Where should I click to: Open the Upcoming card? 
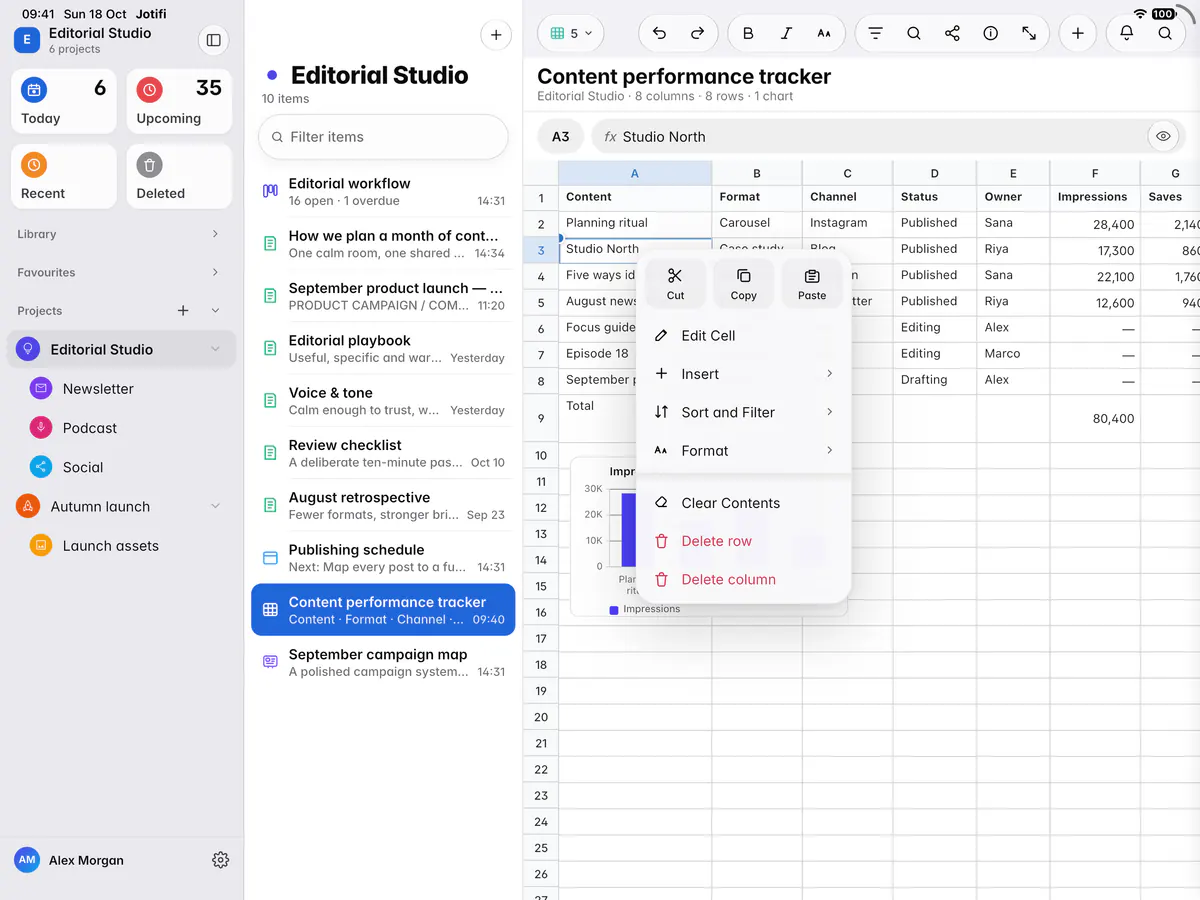pos(179,101)
